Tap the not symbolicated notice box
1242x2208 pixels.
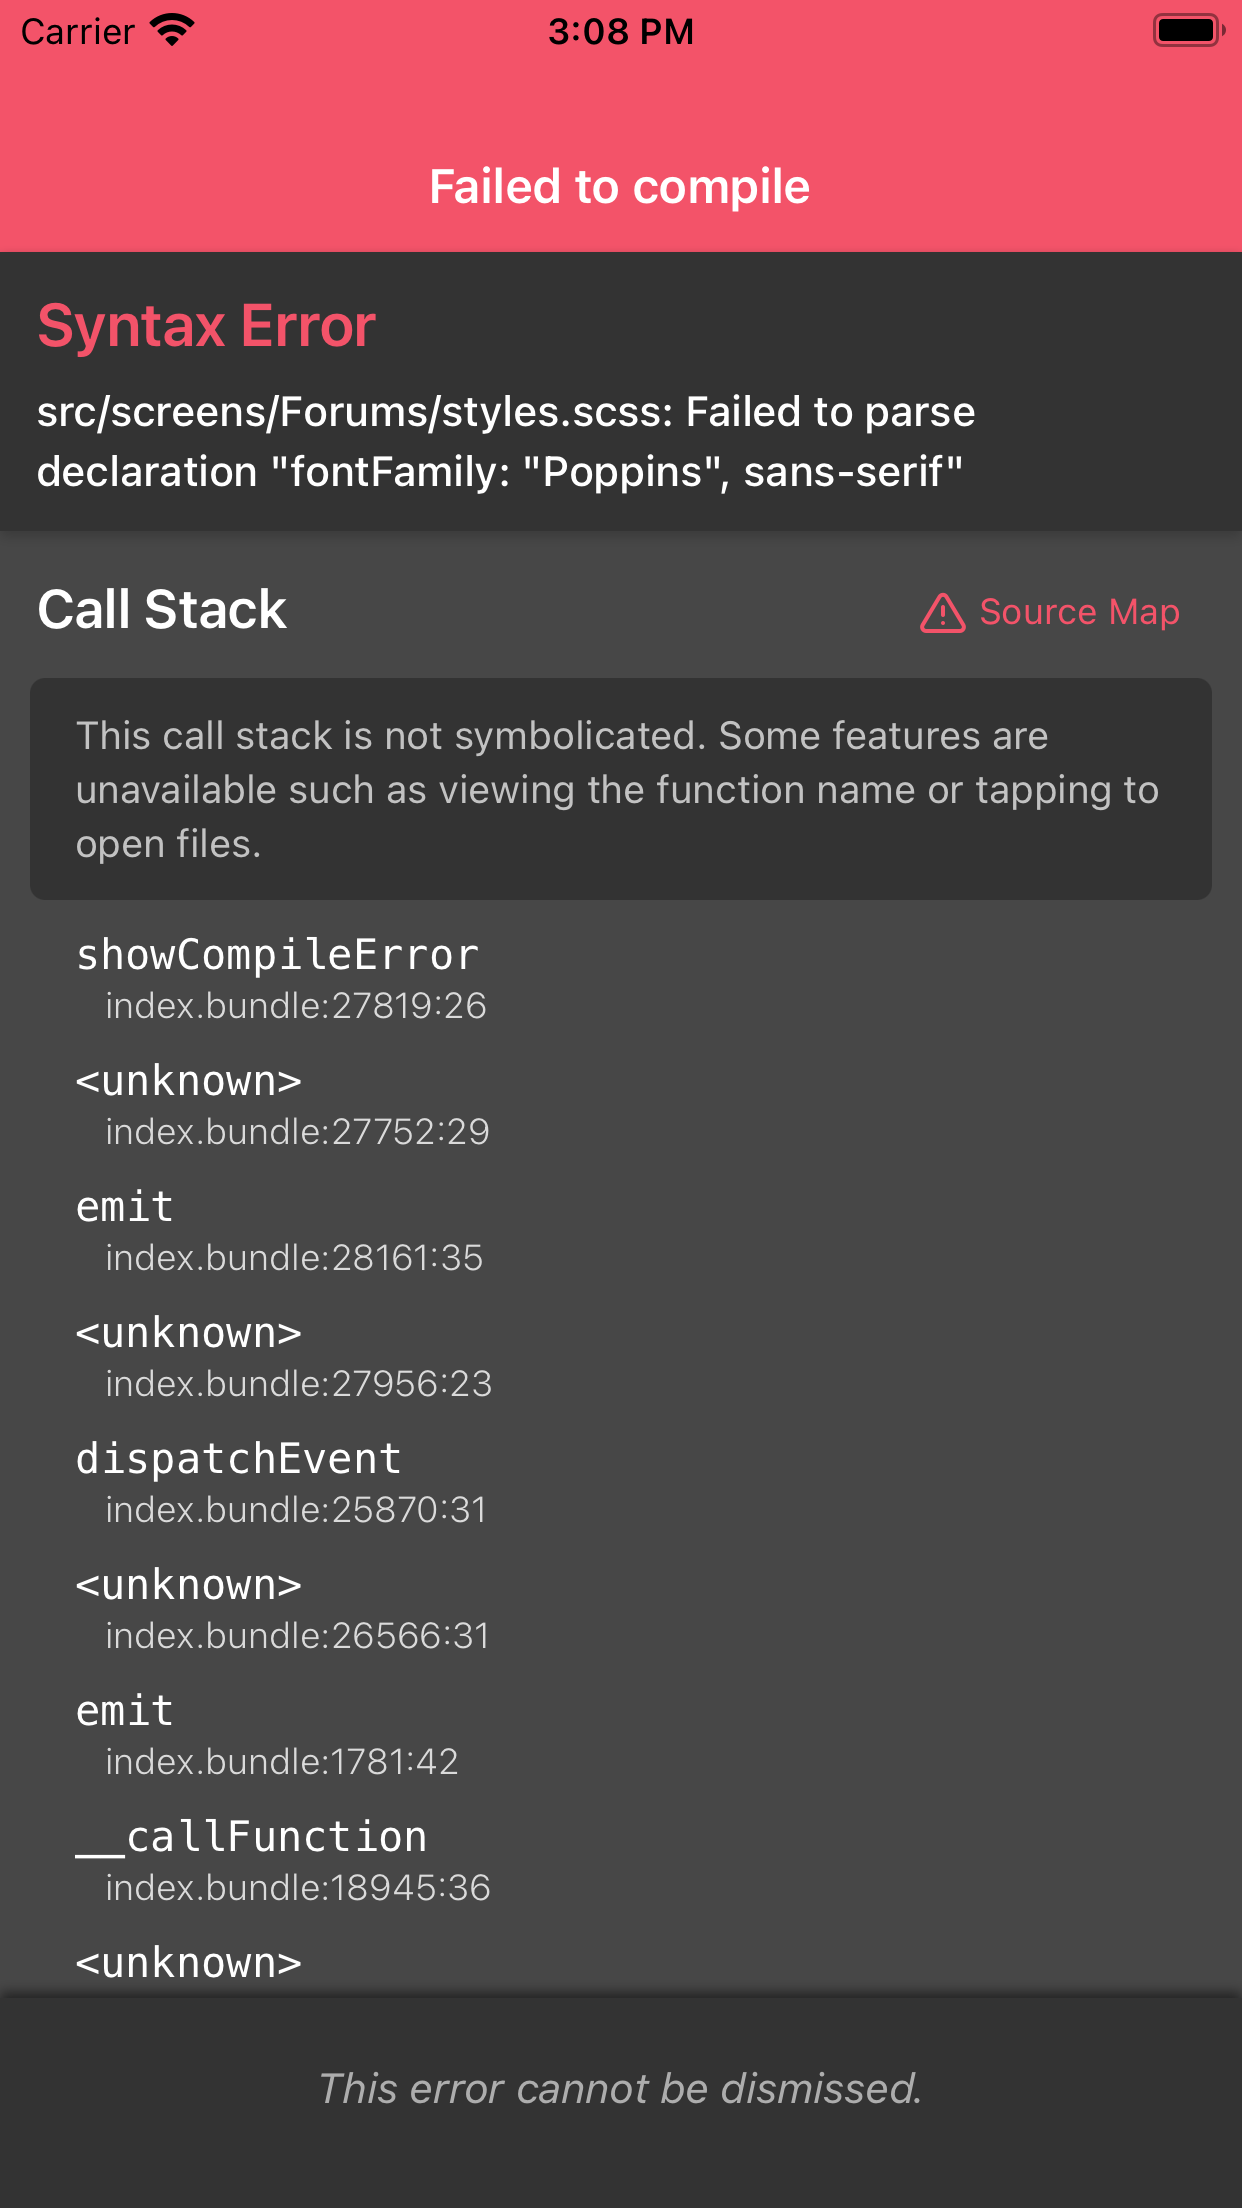620,789
